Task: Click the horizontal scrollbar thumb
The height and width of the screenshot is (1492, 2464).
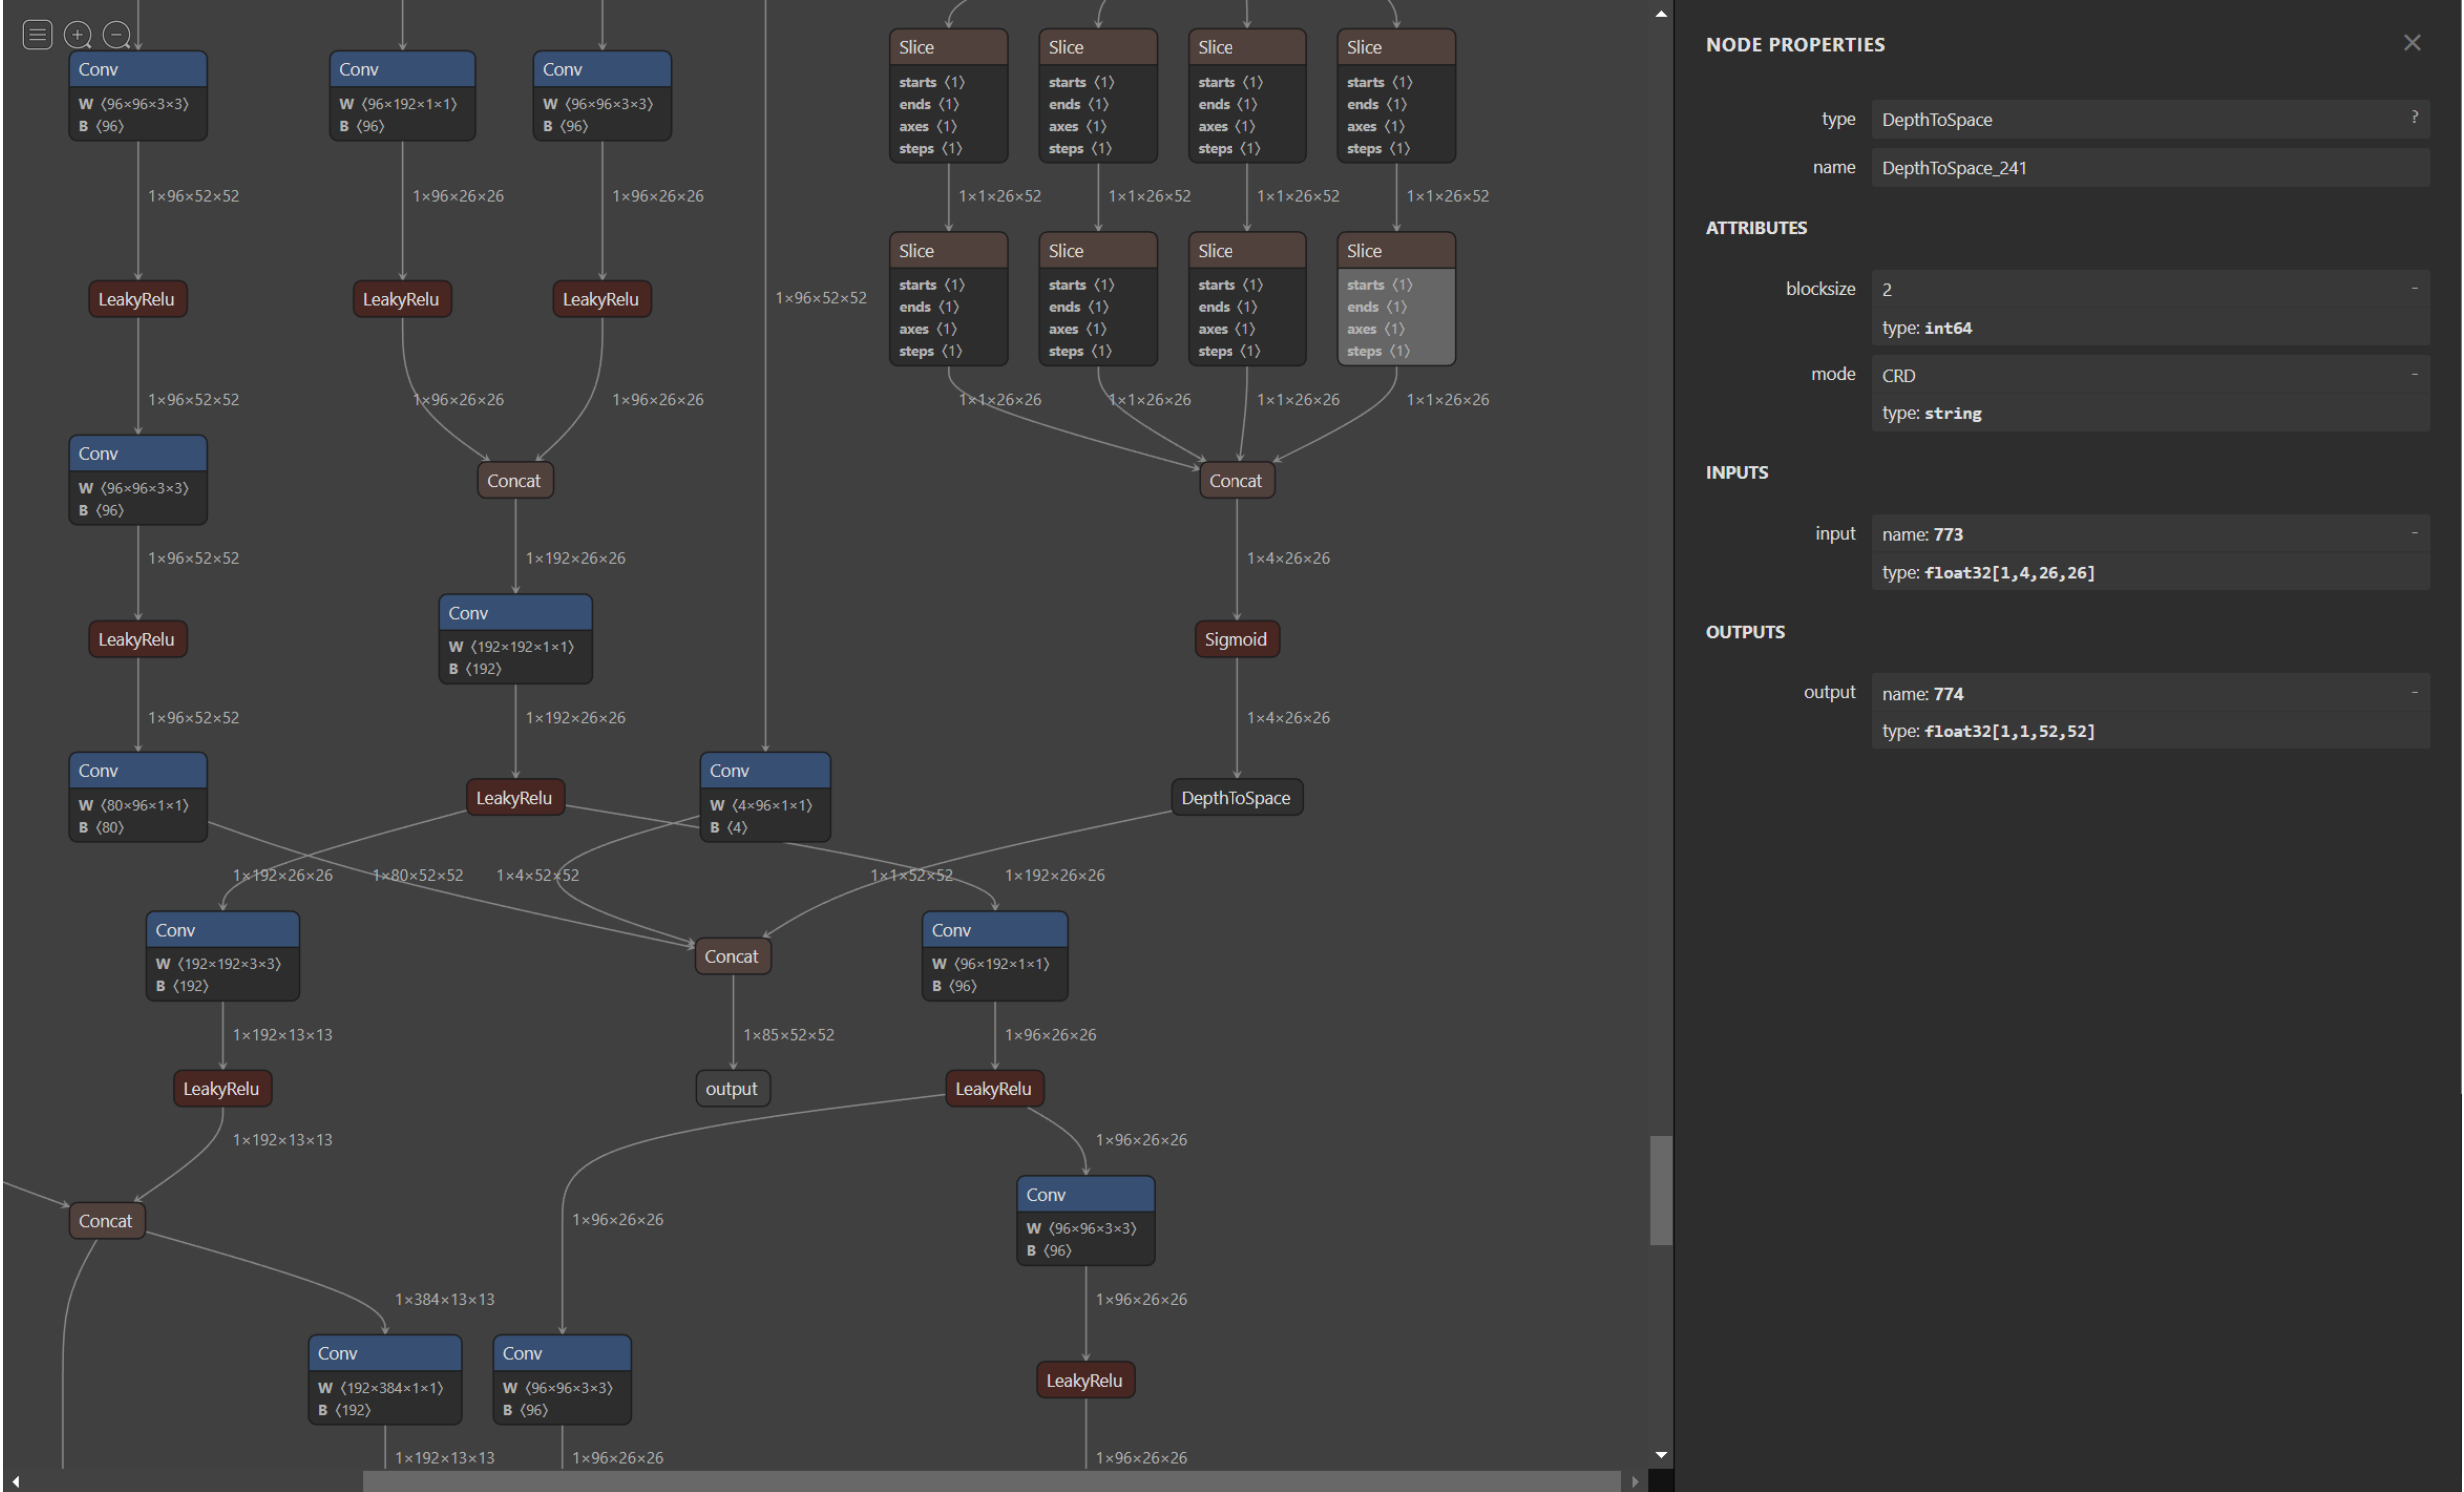Action: (990, 1481)
